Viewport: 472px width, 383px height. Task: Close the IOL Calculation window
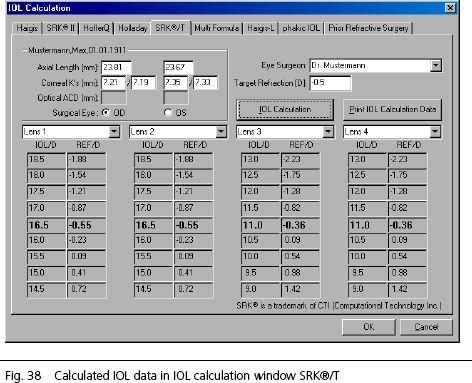click(x=450, y=8)
